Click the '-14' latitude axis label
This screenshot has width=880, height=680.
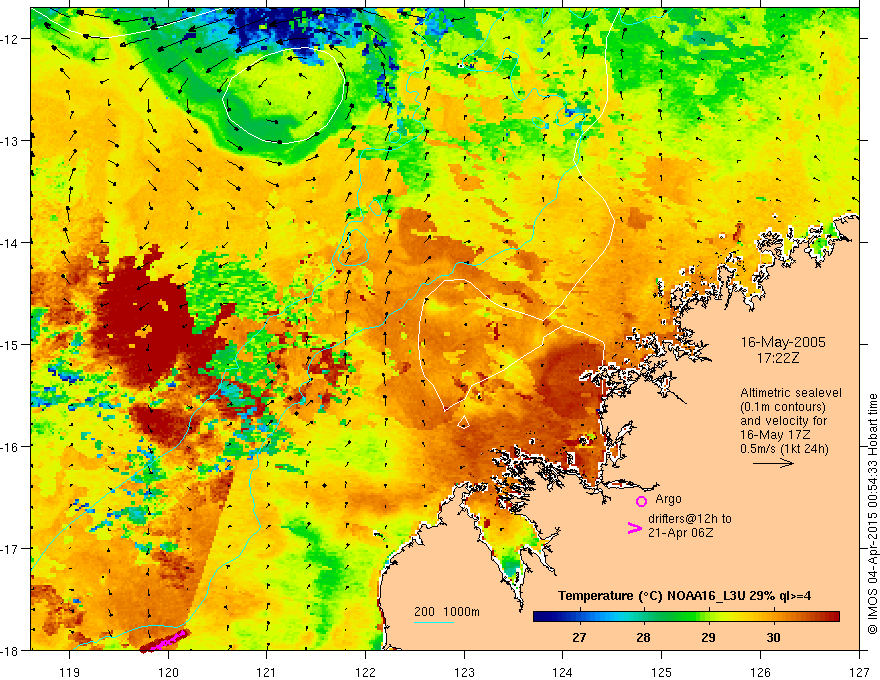10,243
